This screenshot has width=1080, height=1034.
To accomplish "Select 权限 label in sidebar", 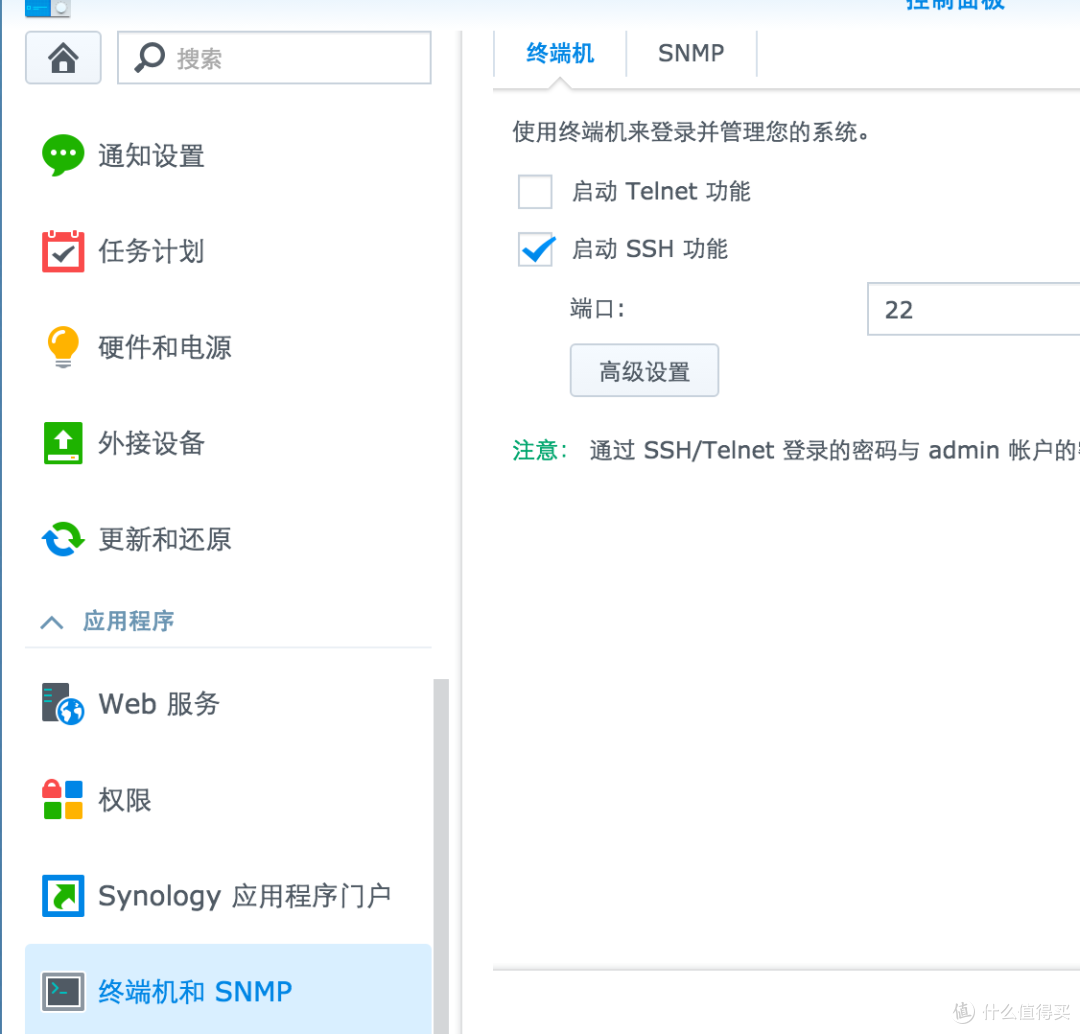I will pyautogui.click(x=125, y=800).
